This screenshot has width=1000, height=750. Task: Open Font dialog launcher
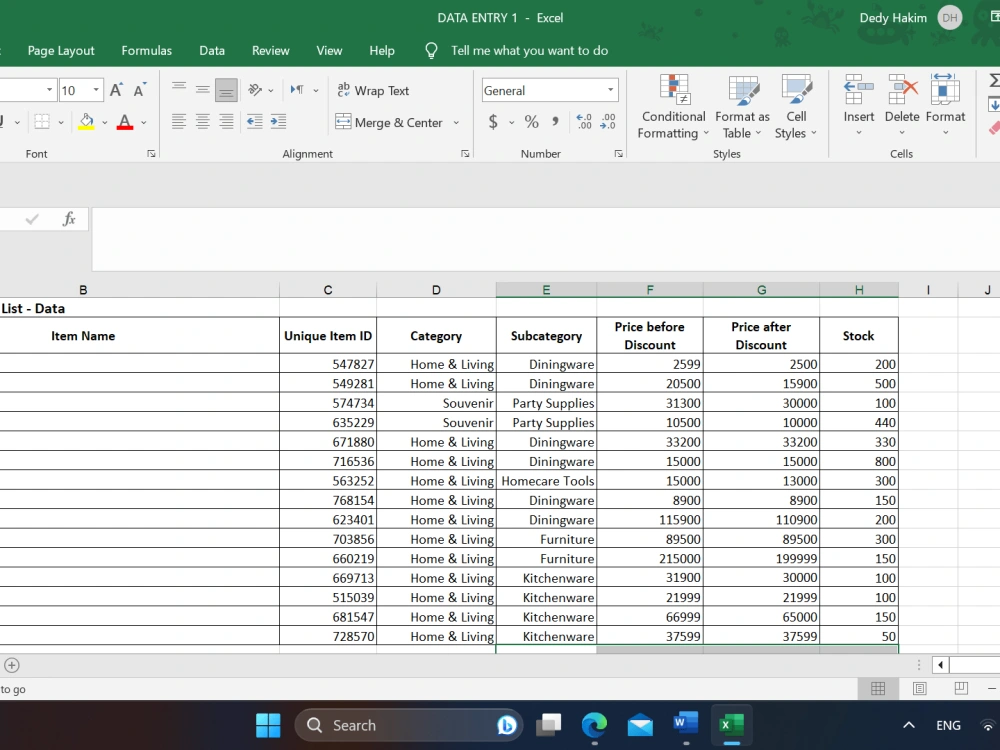(x=151, y=154)
